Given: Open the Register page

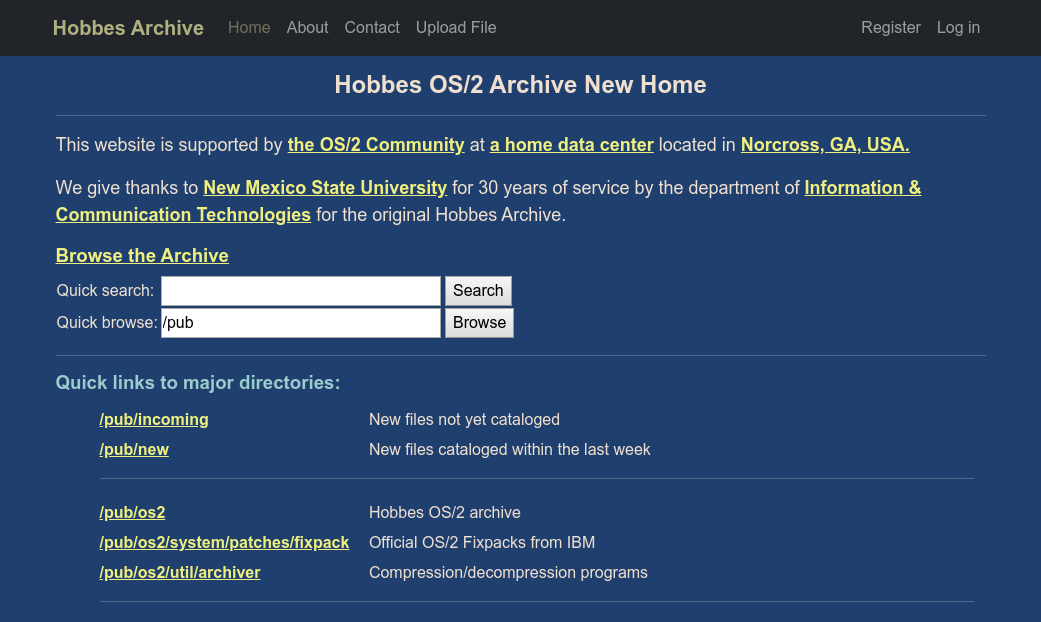Looking at the screenshot, I should (891, 28).
